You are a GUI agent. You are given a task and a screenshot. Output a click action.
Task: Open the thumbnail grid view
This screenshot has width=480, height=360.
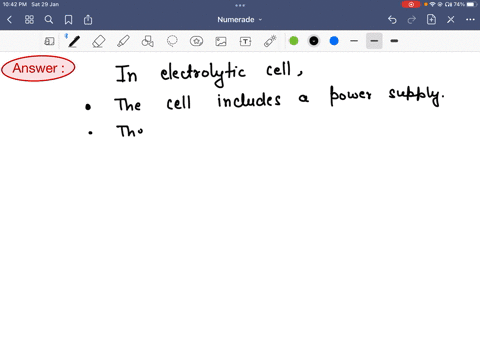coord(29,20)
